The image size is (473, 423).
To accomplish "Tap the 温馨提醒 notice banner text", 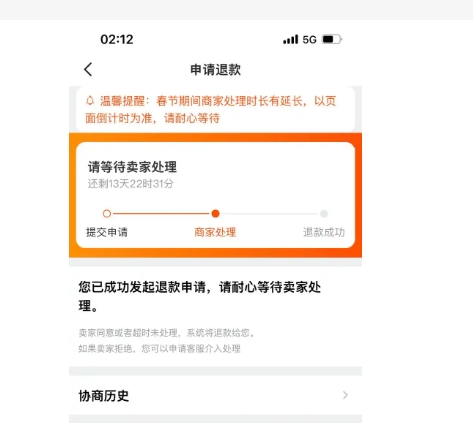I will 211,109.
